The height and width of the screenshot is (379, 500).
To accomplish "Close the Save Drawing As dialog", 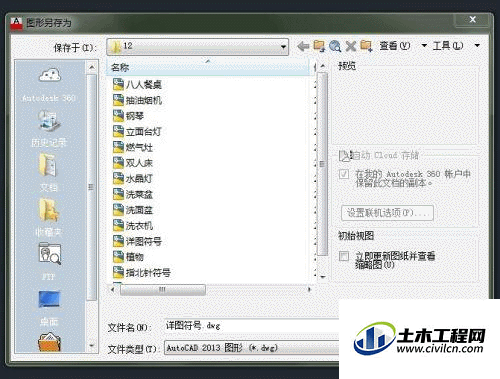I will point(472,20).
